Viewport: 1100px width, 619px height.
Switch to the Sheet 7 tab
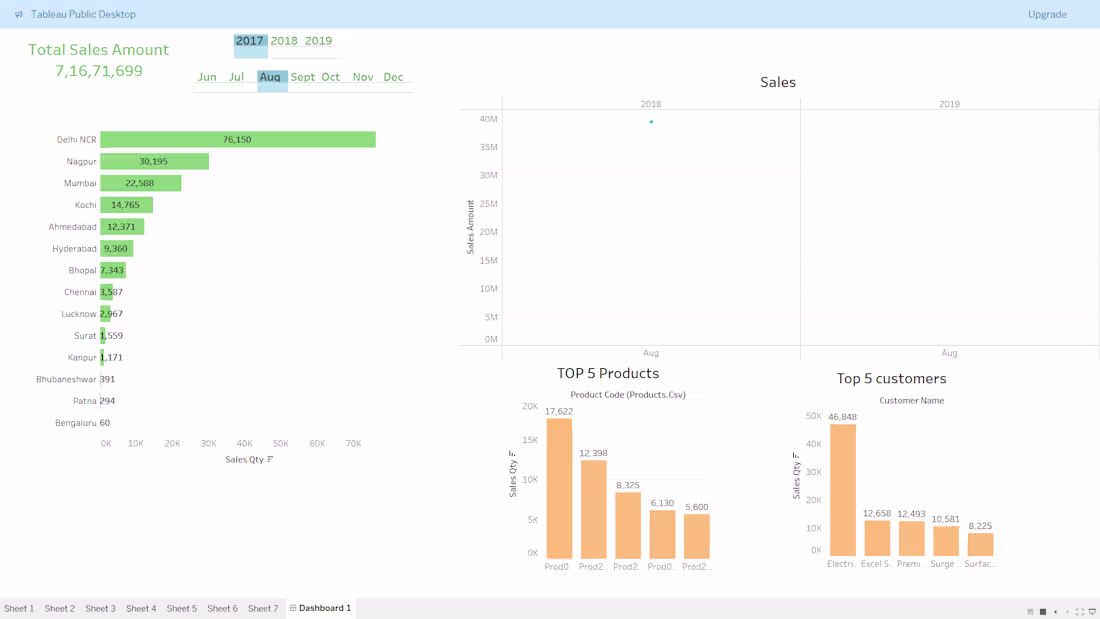coord(263,608)
